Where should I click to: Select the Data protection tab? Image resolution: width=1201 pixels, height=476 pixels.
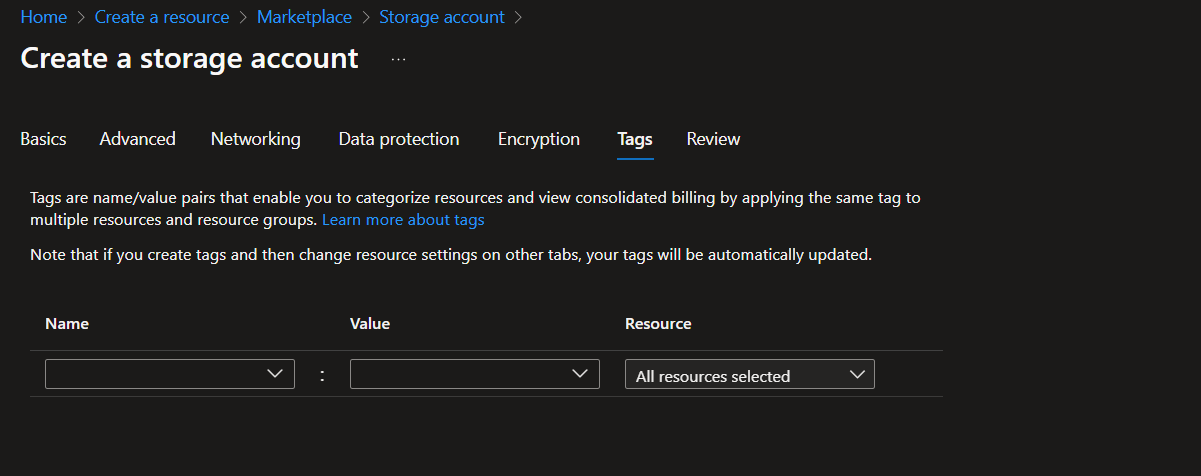pos(399,139)
